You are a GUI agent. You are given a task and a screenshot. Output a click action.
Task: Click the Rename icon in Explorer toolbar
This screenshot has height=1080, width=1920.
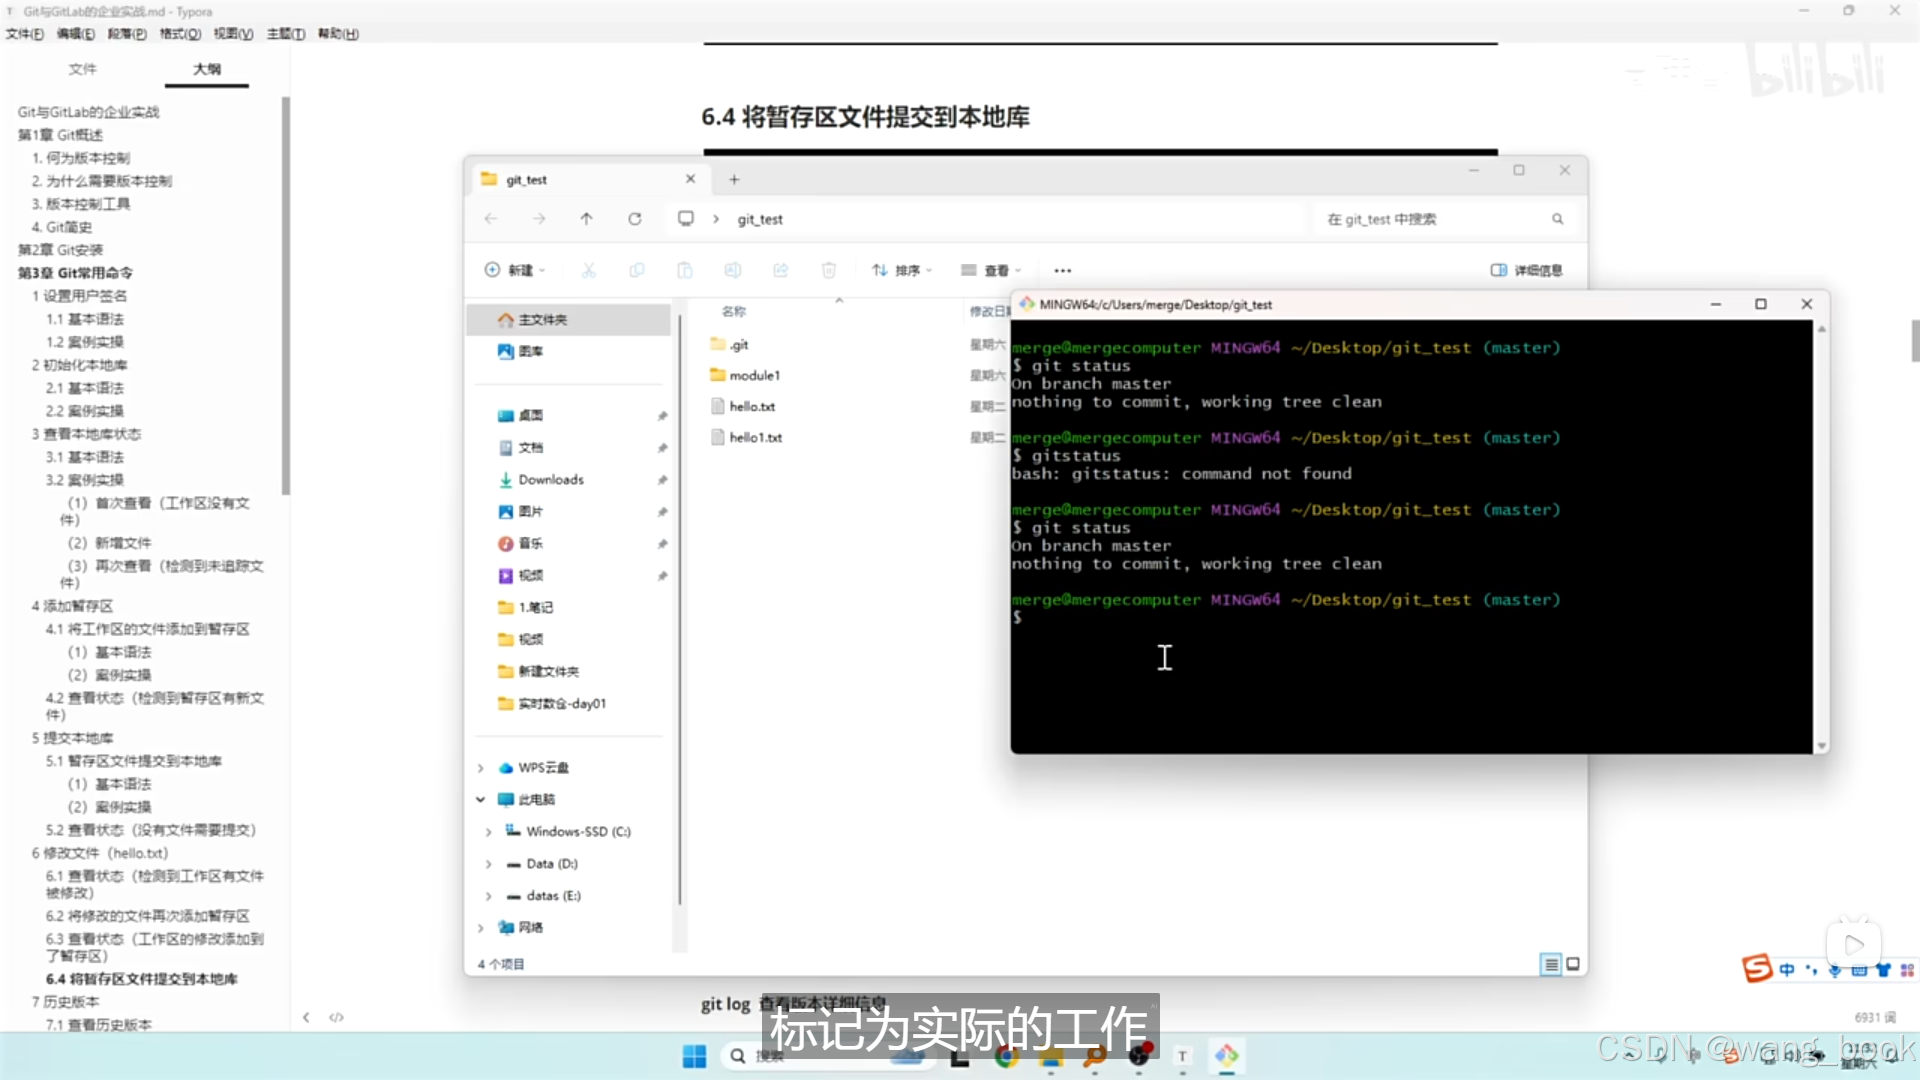(733, 270)
